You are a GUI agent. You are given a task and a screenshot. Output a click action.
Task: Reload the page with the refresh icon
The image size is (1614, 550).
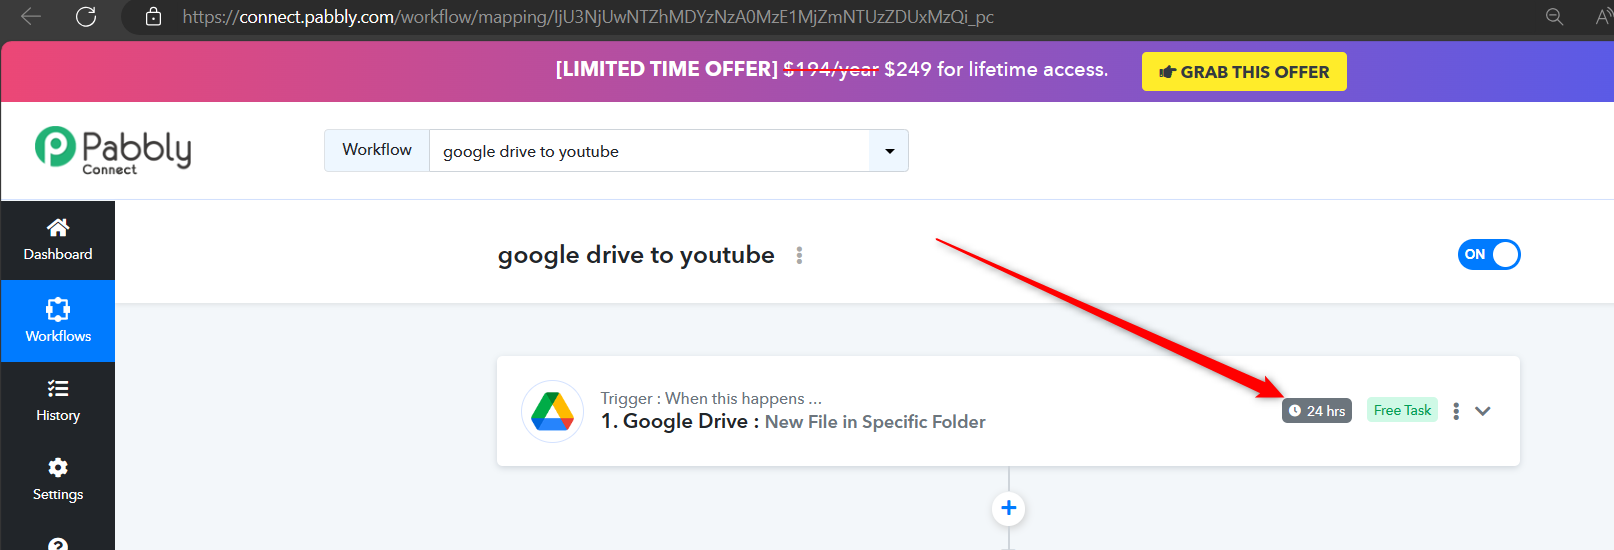[86, 16]
